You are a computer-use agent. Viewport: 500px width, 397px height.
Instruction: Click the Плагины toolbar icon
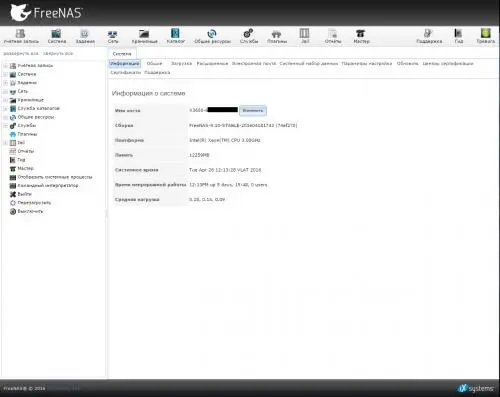point(277,36)
